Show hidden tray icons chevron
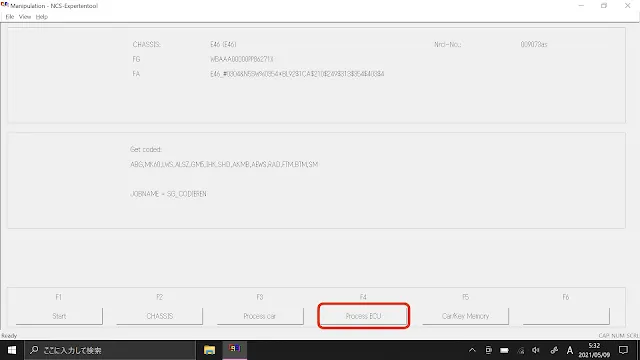The image size is (640, 360). [472, 350]
